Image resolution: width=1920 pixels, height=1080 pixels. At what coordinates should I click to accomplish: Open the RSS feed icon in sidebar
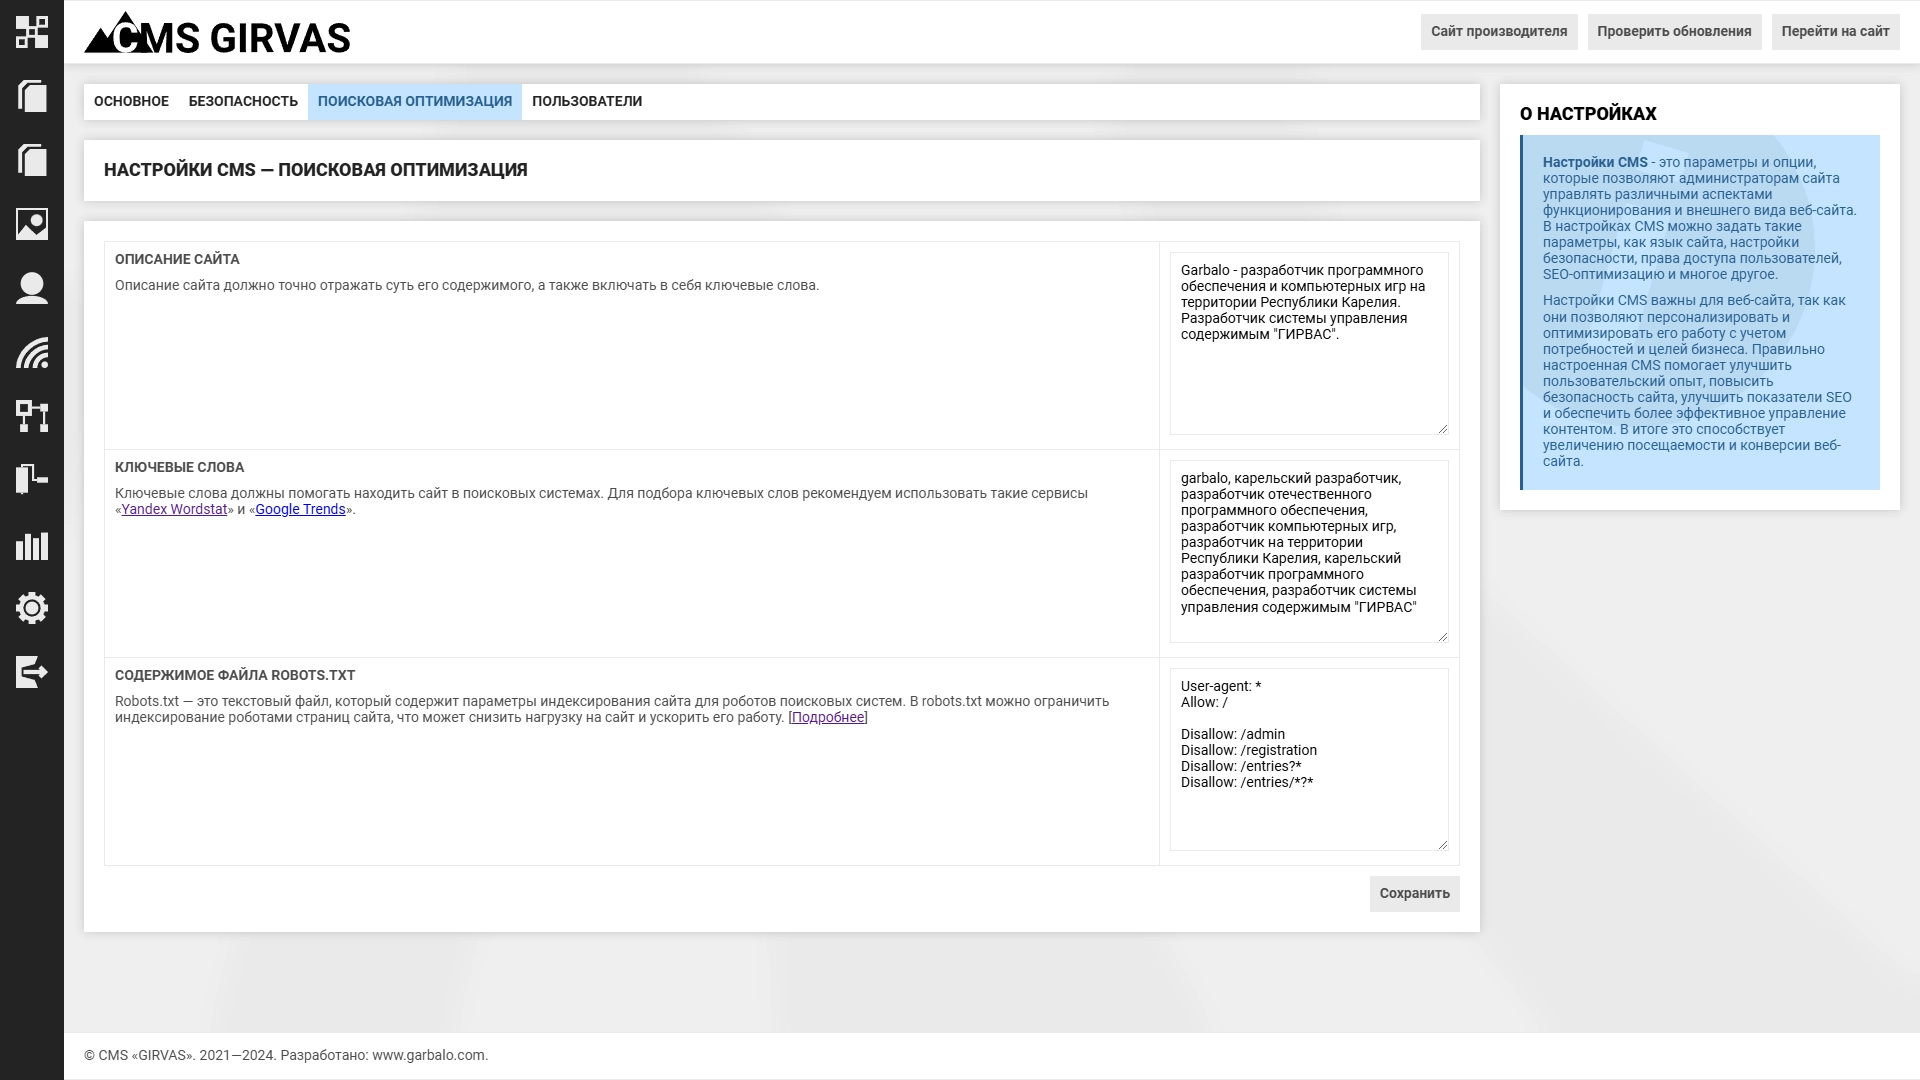tap(32, 352)
